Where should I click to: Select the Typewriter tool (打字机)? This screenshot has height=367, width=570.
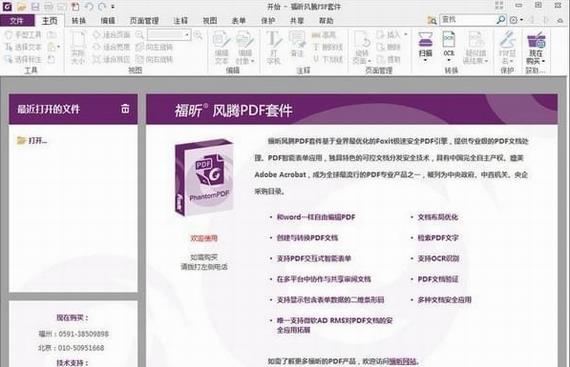click(x=274, y=48)
